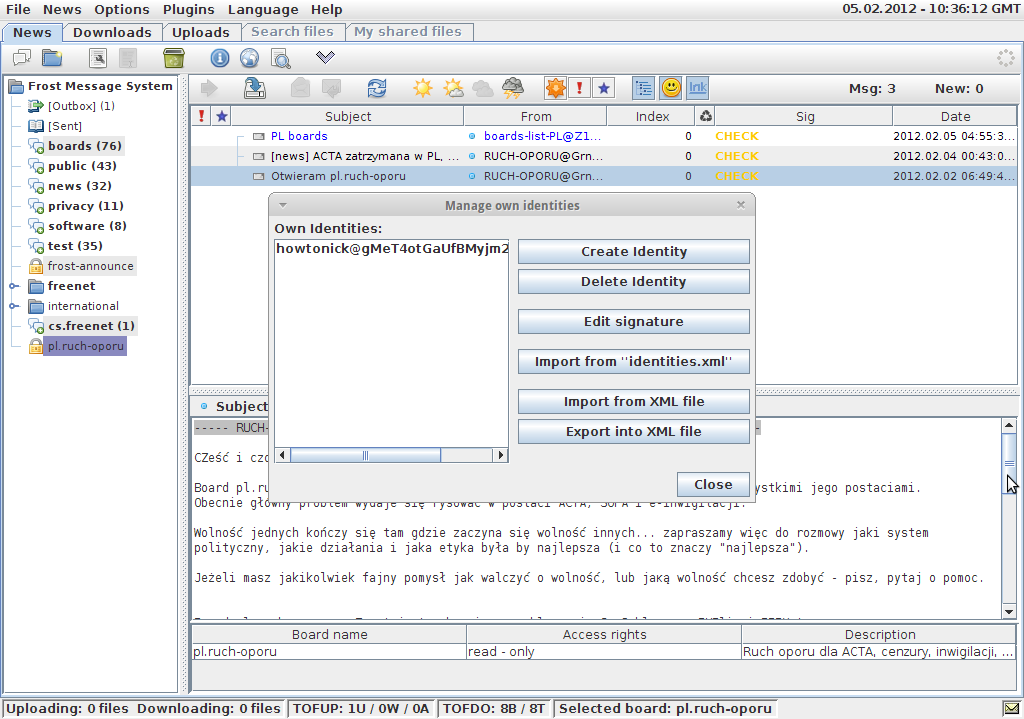Toggle starred-only blue star filter button
The width and height of the screenshot is (1024, 719).
[x=603, y=88]
